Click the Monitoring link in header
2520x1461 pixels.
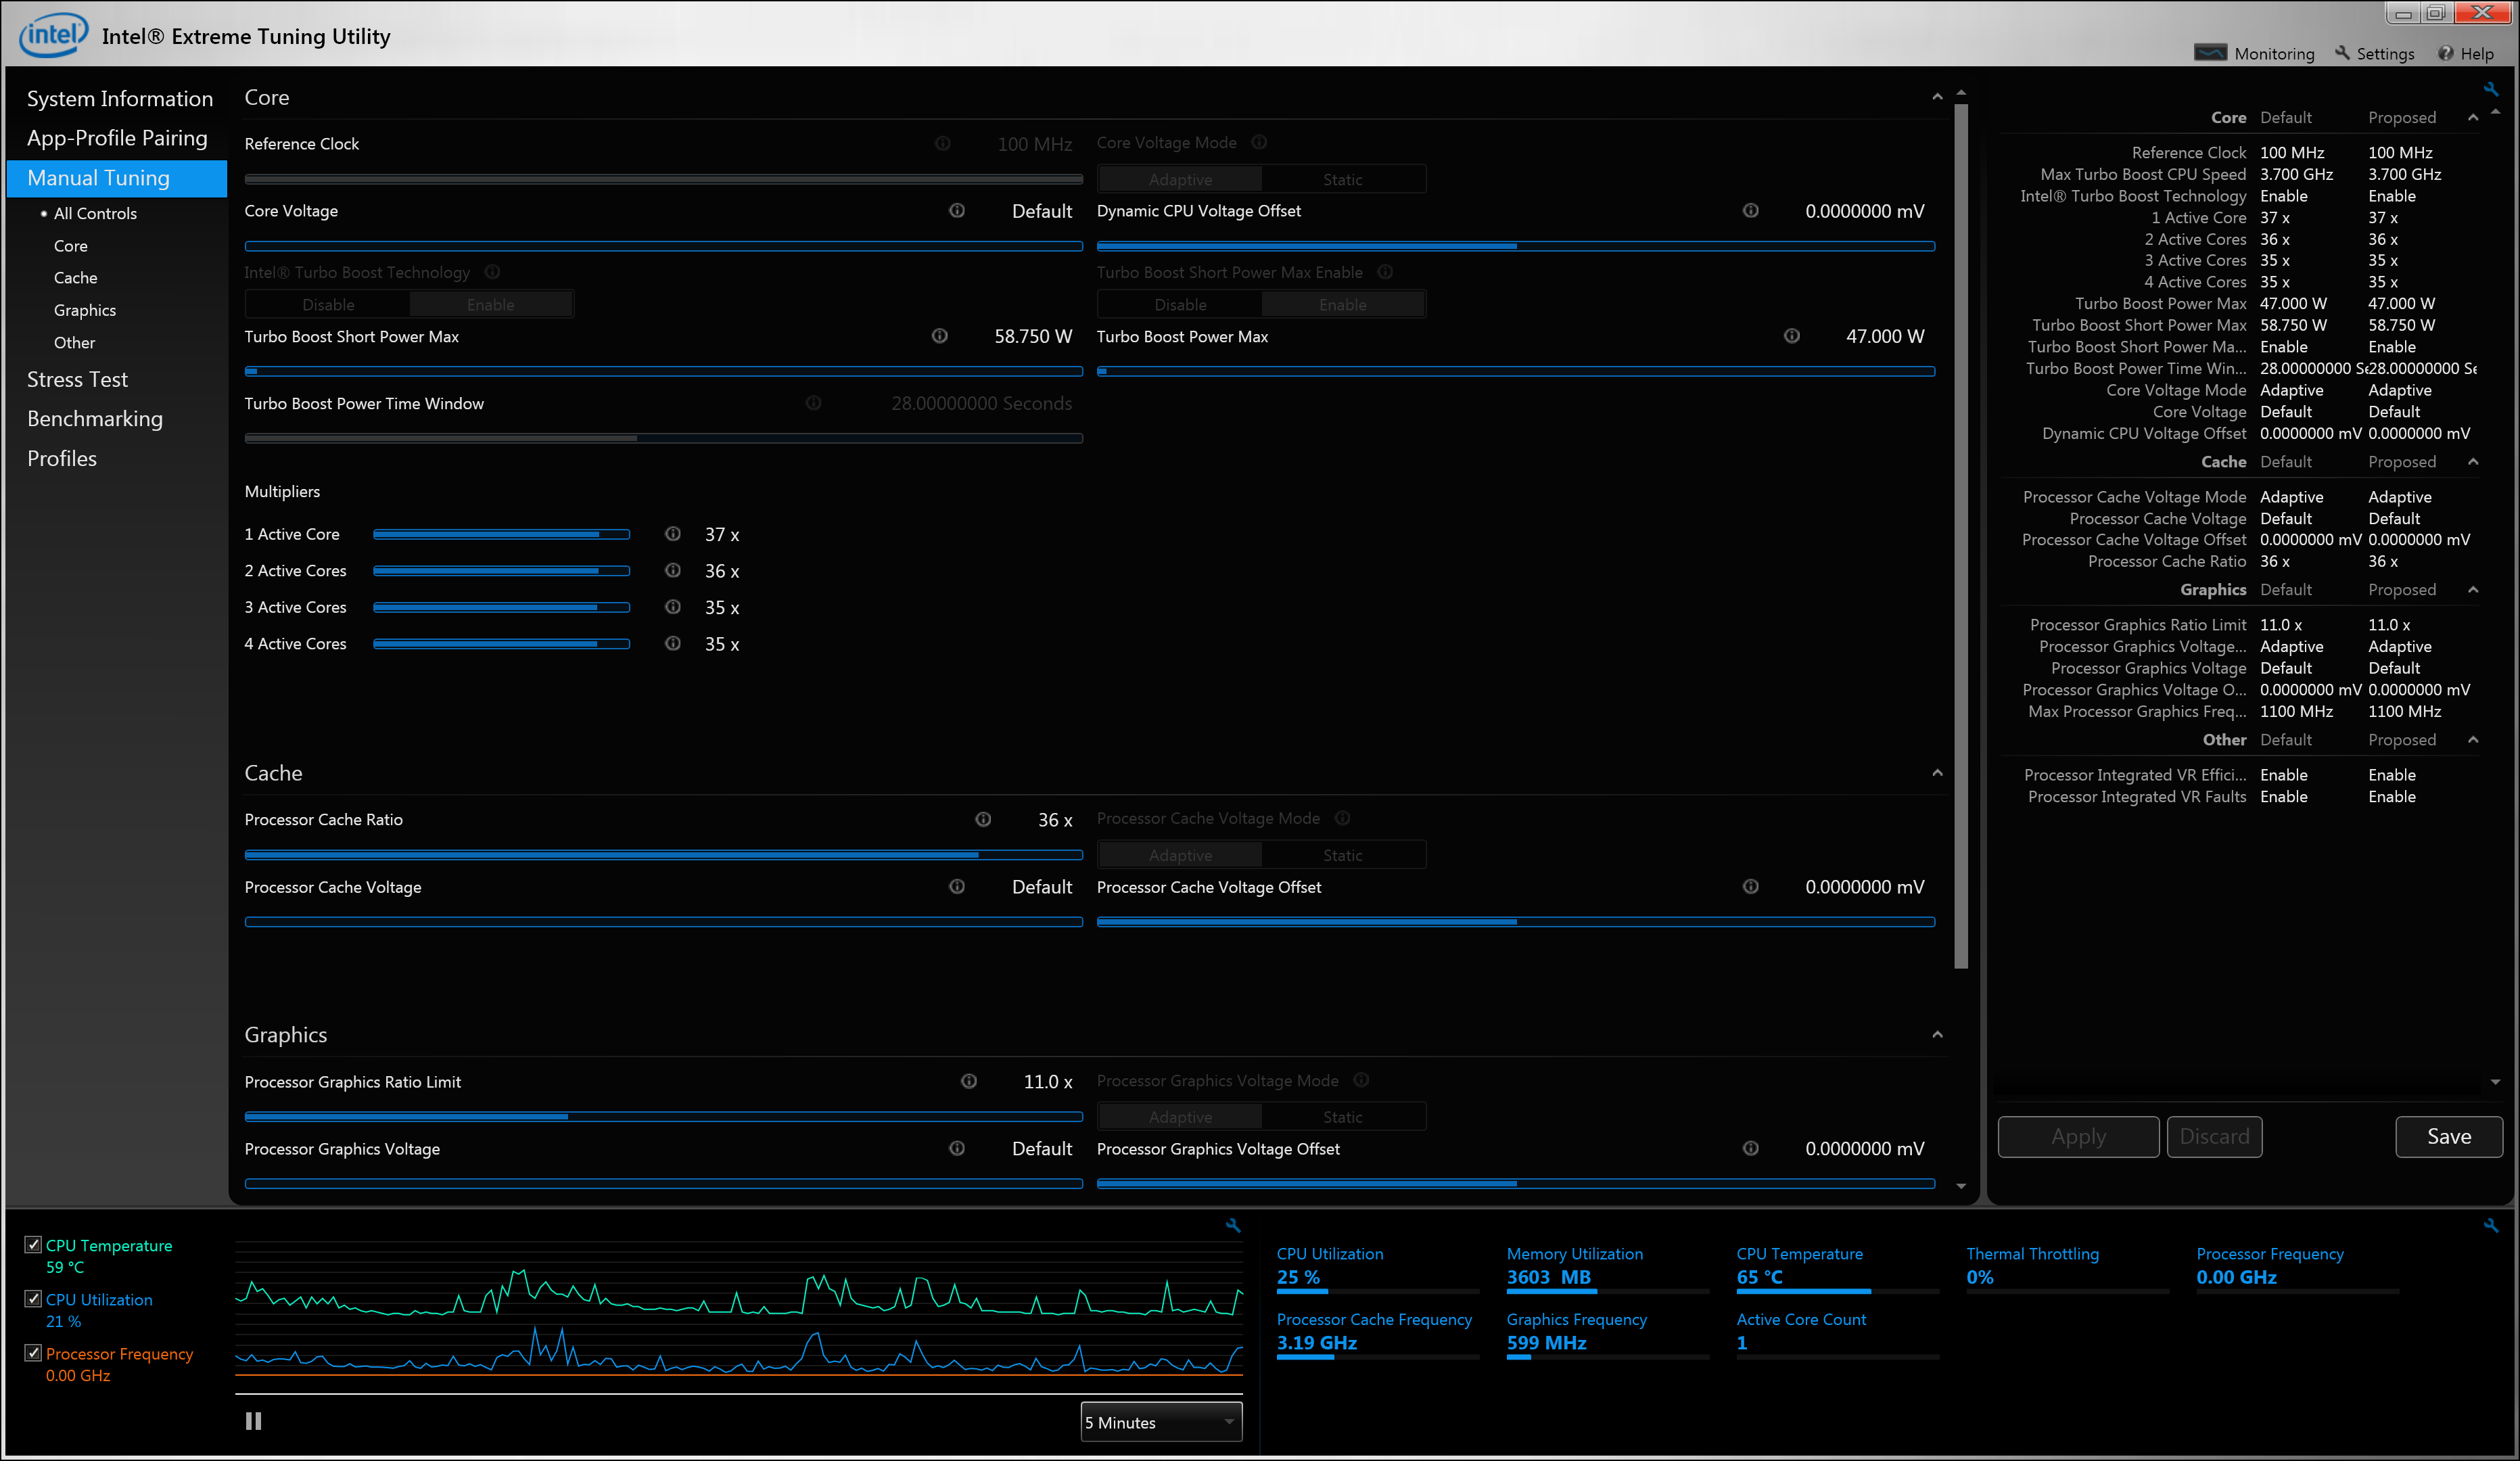tap(2274, 54)
